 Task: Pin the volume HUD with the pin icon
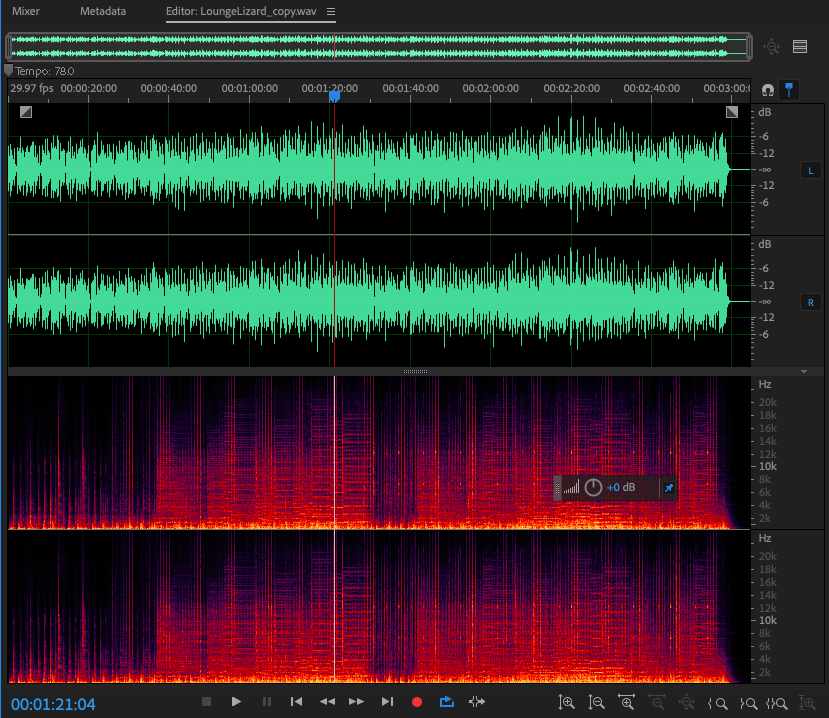pyautogui.click(x=669, y=487)
